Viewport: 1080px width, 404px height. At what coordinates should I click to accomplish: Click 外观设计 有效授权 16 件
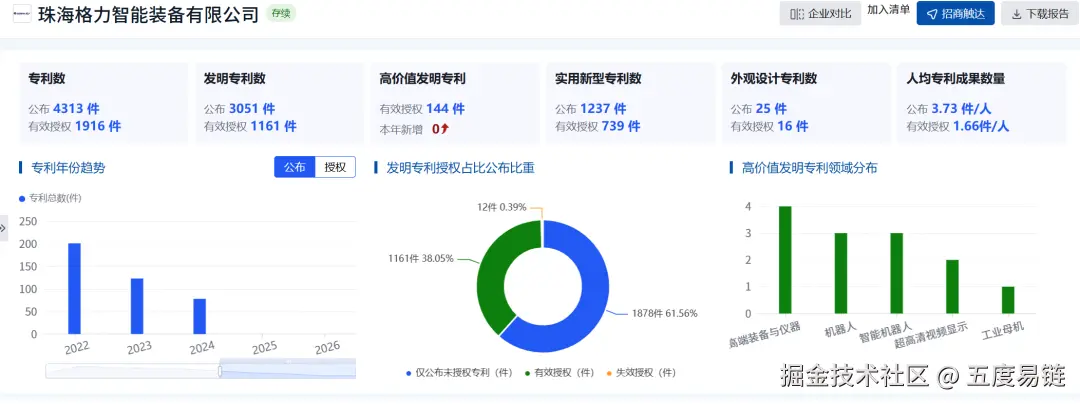pyautogui.click(x=793, y=127)
